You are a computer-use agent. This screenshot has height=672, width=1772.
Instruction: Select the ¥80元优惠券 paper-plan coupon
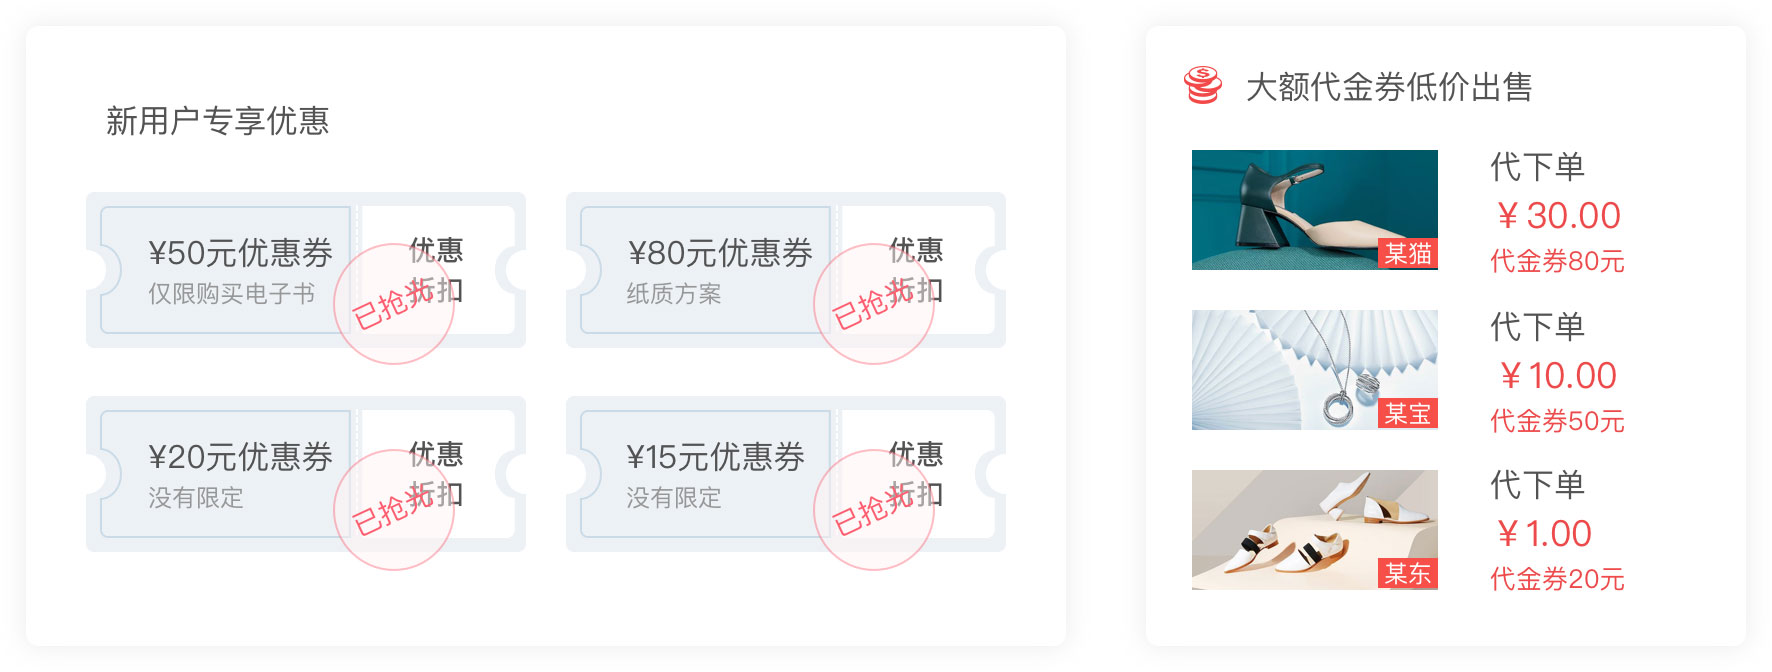(786, 270)
